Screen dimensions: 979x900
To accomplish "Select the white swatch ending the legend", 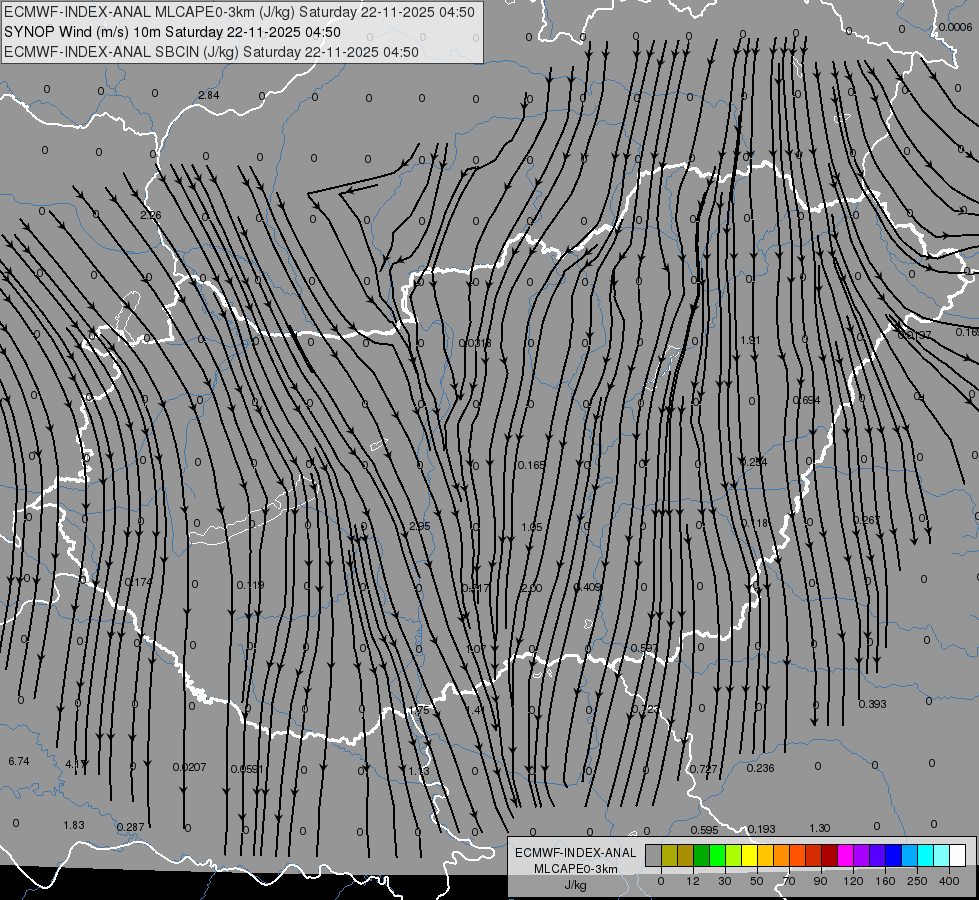I will (x=958, y=855).
